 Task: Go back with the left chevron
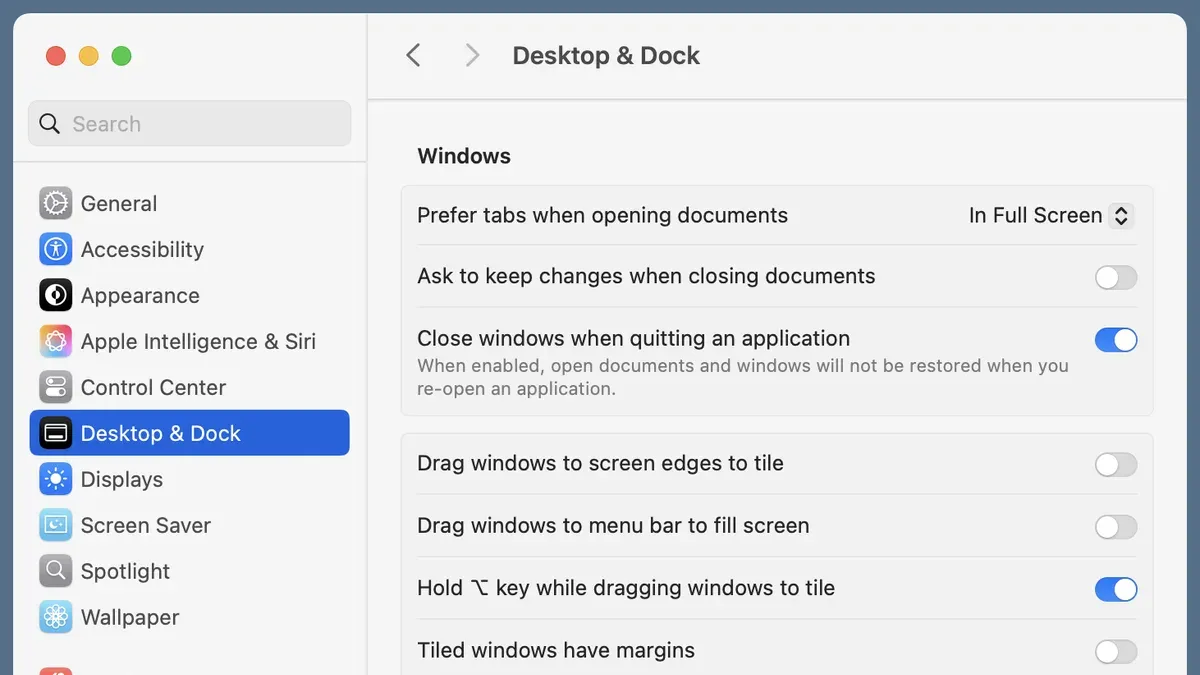click(413, 55)
